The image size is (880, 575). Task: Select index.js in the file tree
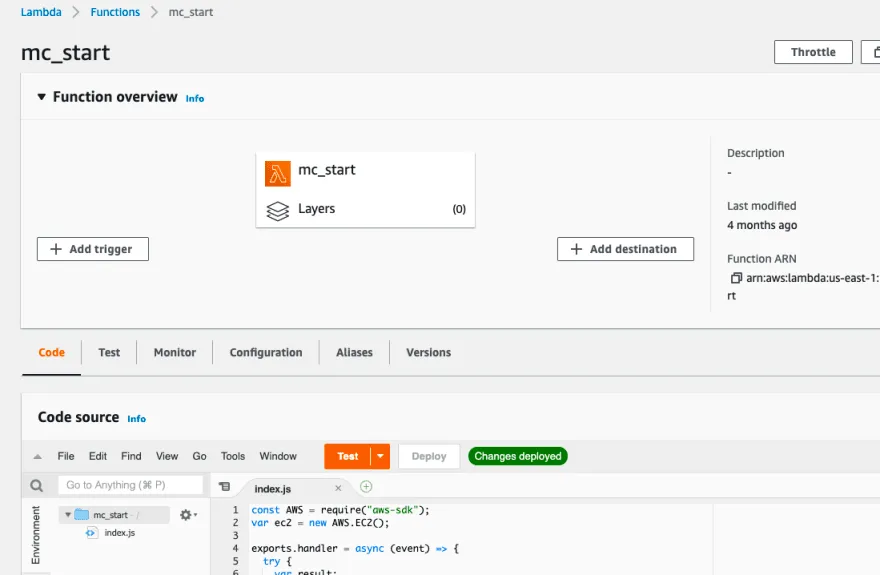(x=120, y=532)
